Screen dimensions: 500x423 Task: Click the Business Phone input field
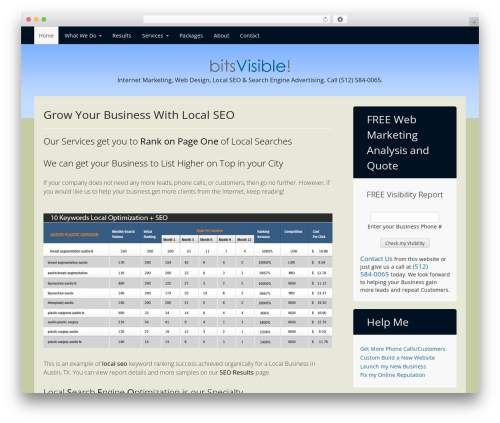(x=405, y=217)
